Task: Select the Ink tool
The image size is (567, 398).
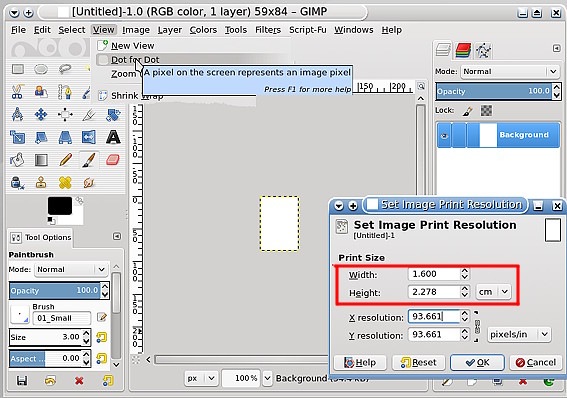Action: click(x=17, y=183)
